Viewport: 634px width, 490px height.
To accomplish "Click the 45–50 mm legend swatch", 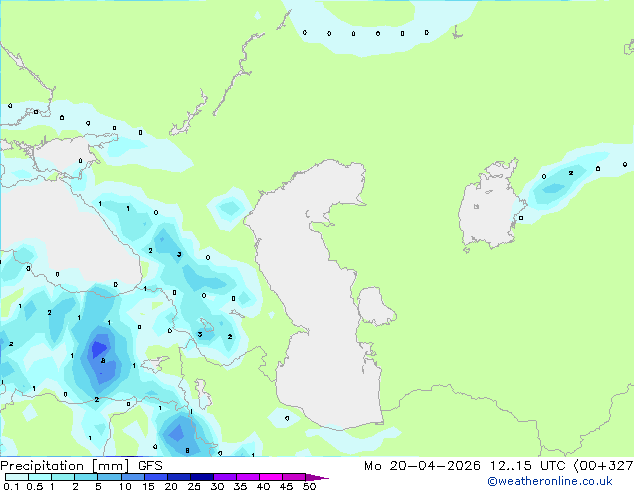I will point(294,477).
